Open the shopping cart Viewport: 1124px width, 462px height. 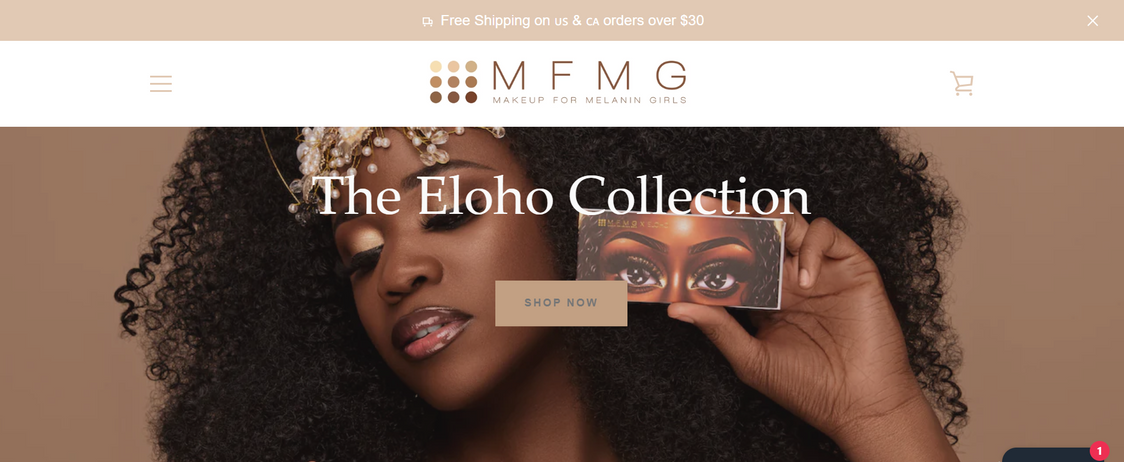point(962,83)
